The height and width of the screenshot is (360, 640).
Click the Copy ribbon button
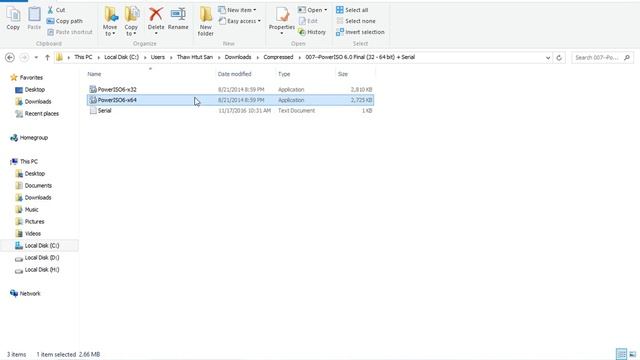(13, 18)
